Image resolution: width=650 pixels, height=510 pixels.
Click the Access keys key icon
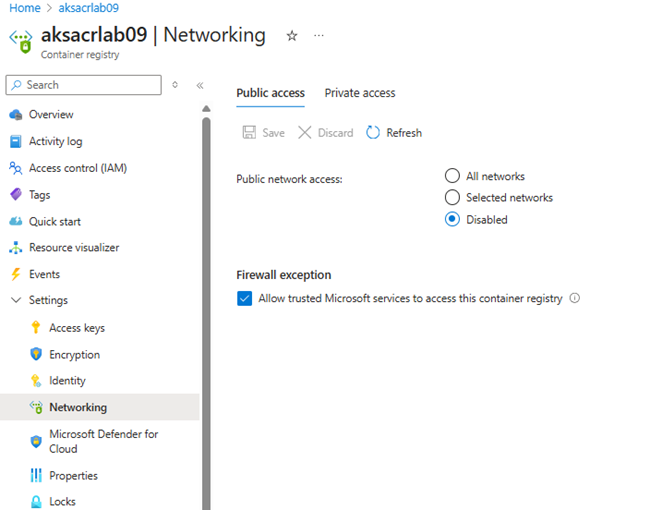pos(36,328)
